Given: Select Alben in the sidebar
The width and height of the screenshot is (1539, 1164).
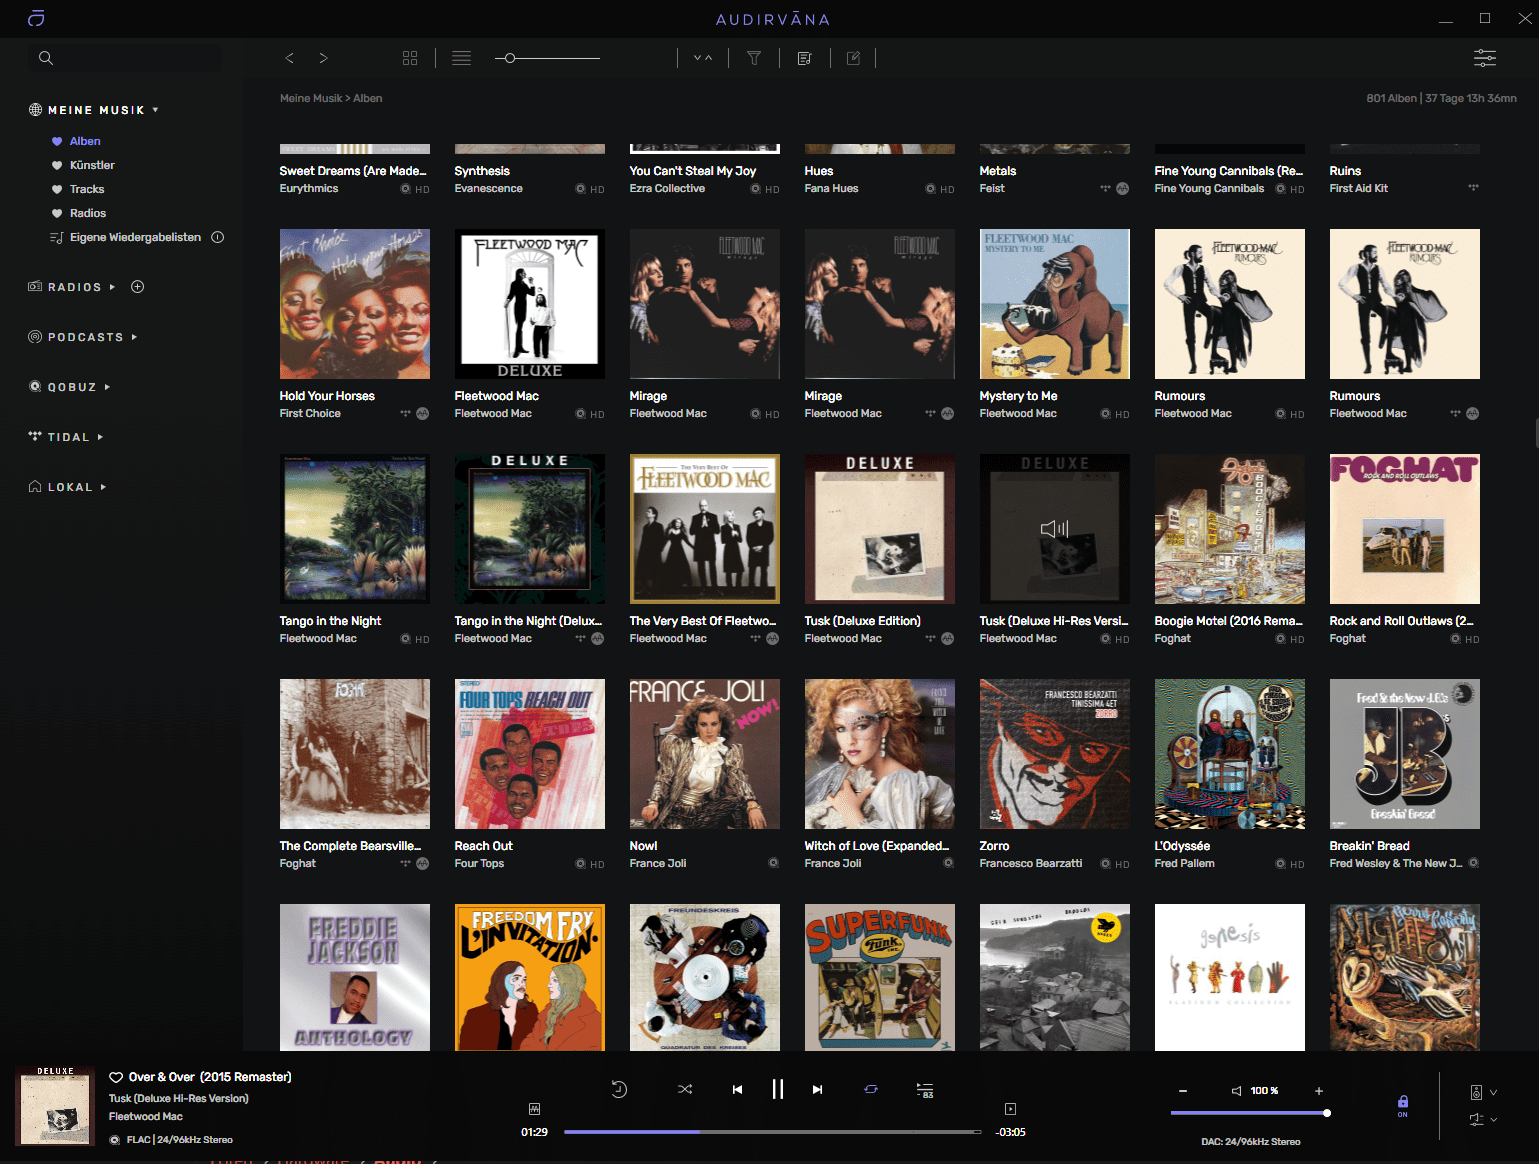Looking at the screenshot, I should 85,141.
